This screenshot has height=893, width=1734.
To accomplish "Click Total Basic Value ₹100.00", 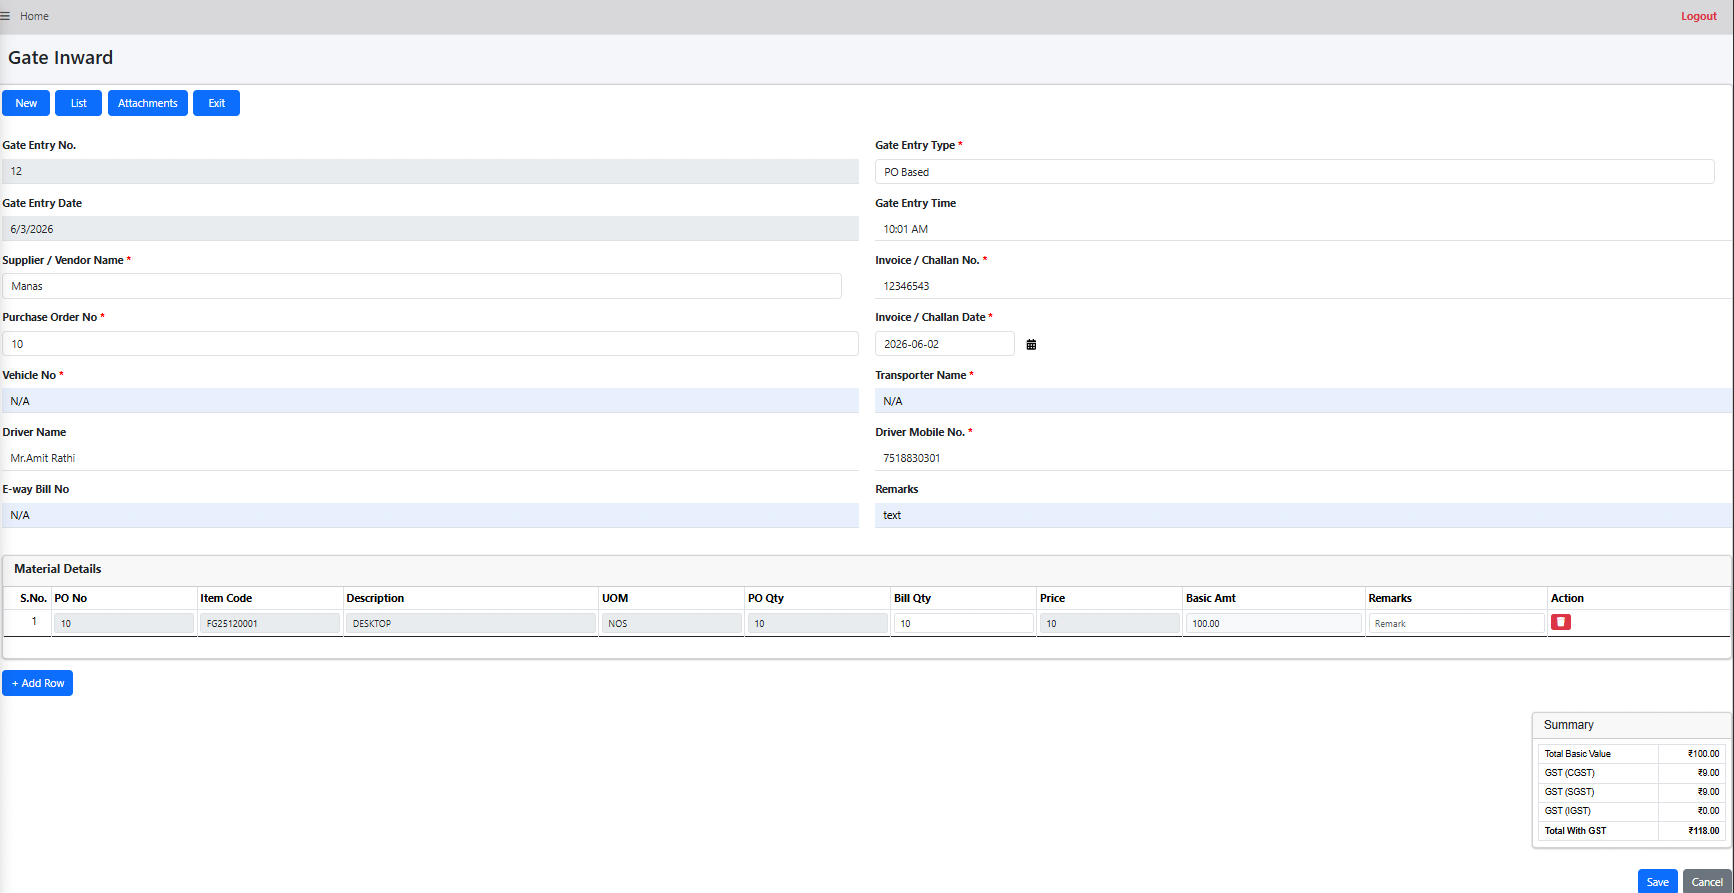I will (x=1703, y=754).
